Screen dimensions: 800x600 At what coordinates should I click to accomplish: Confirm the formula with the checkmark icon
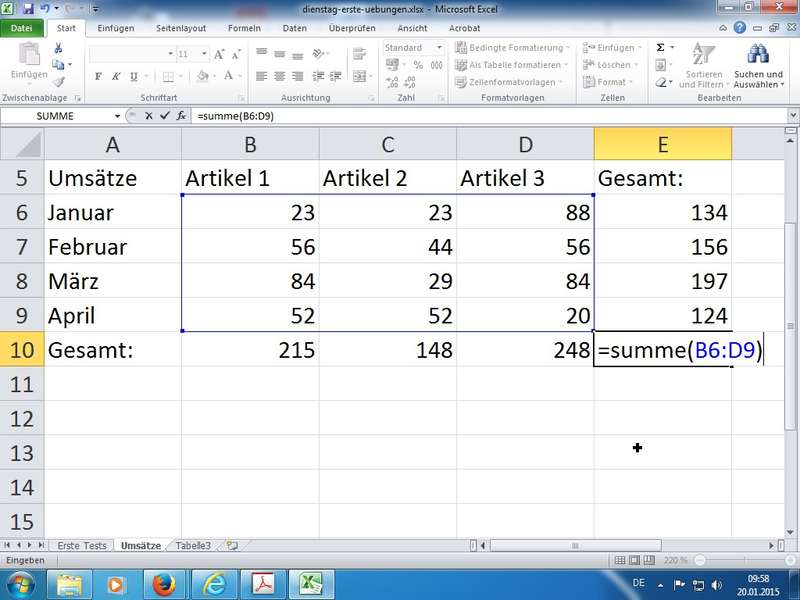[x=164, y=116]
